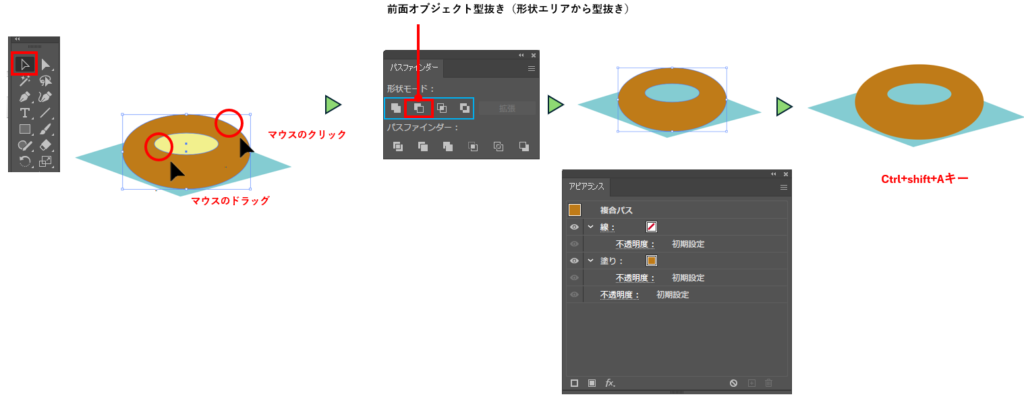
Task: Open the Appearance panel hamburger menu
Action: pyautogui.click(x=784, y=187)
